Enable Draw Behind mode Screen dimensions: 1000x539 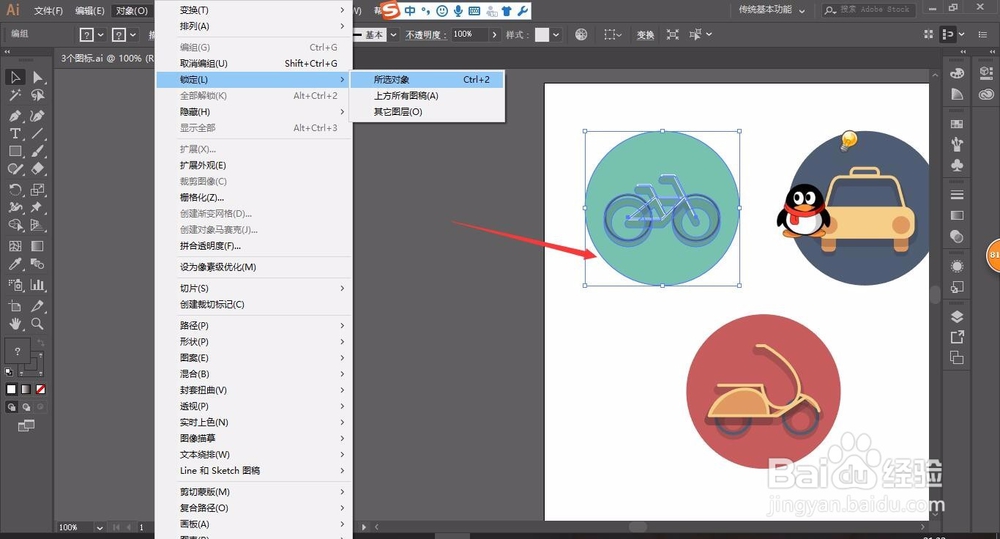click(x=26, y=407)
